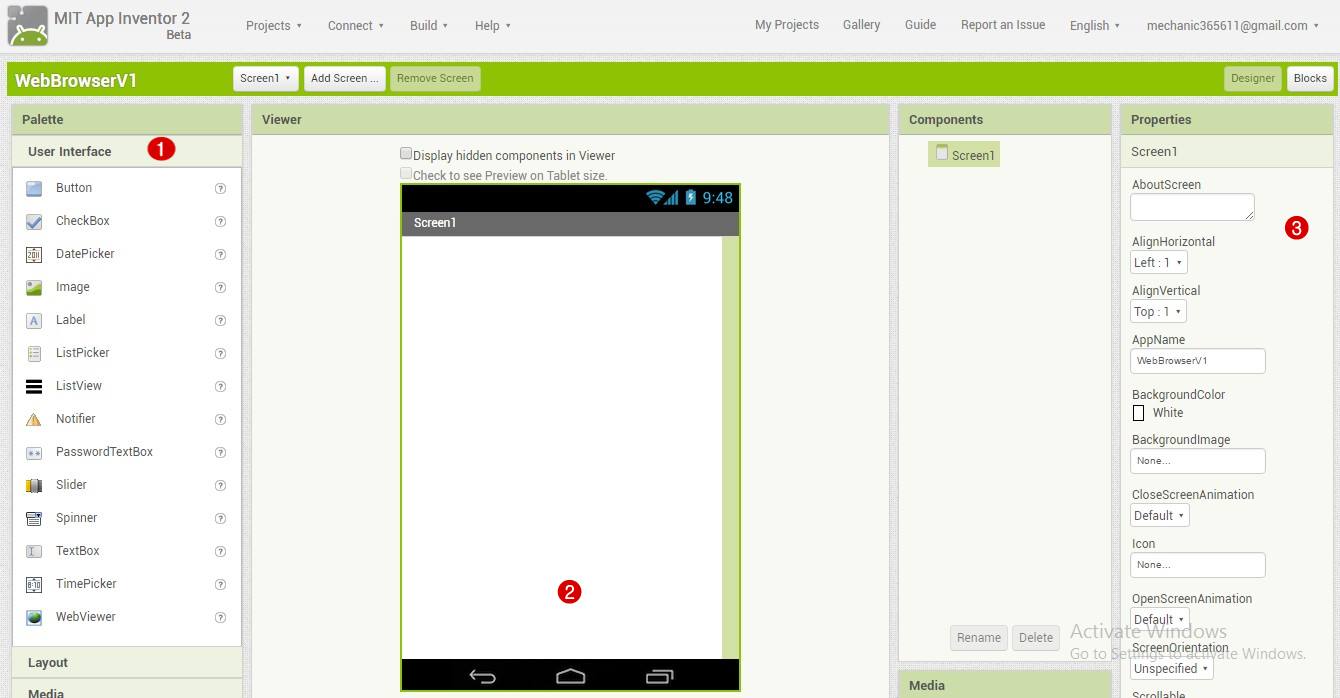
Task: Switch to the Designer view
Action: (x=1253, y=78)
